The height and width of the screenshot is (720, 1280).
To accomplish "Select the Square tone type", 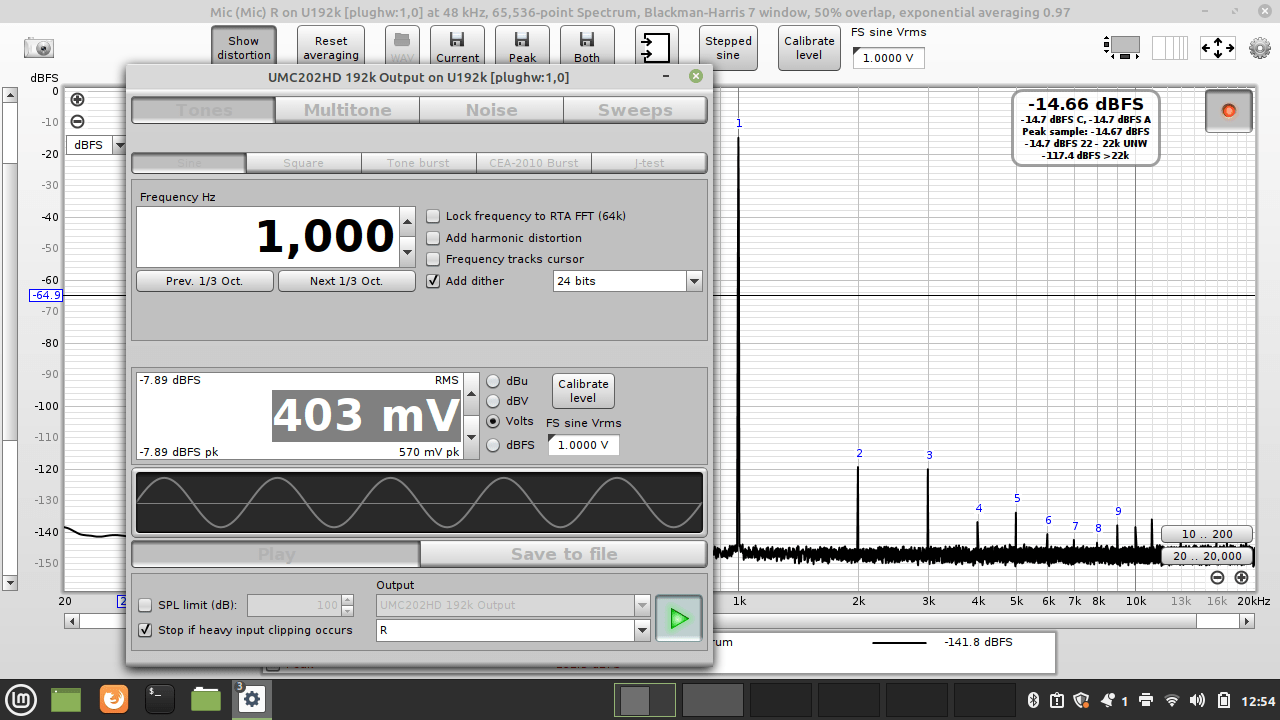I will tap(303, 163).
